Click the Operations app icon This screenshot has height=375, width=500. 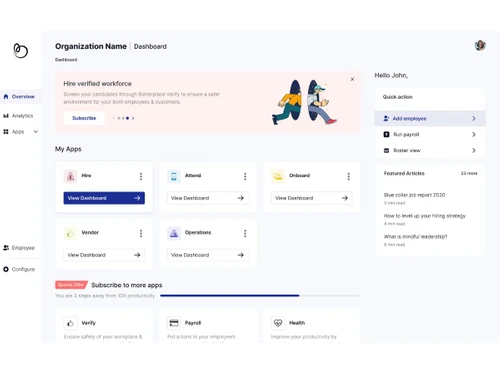174,233
